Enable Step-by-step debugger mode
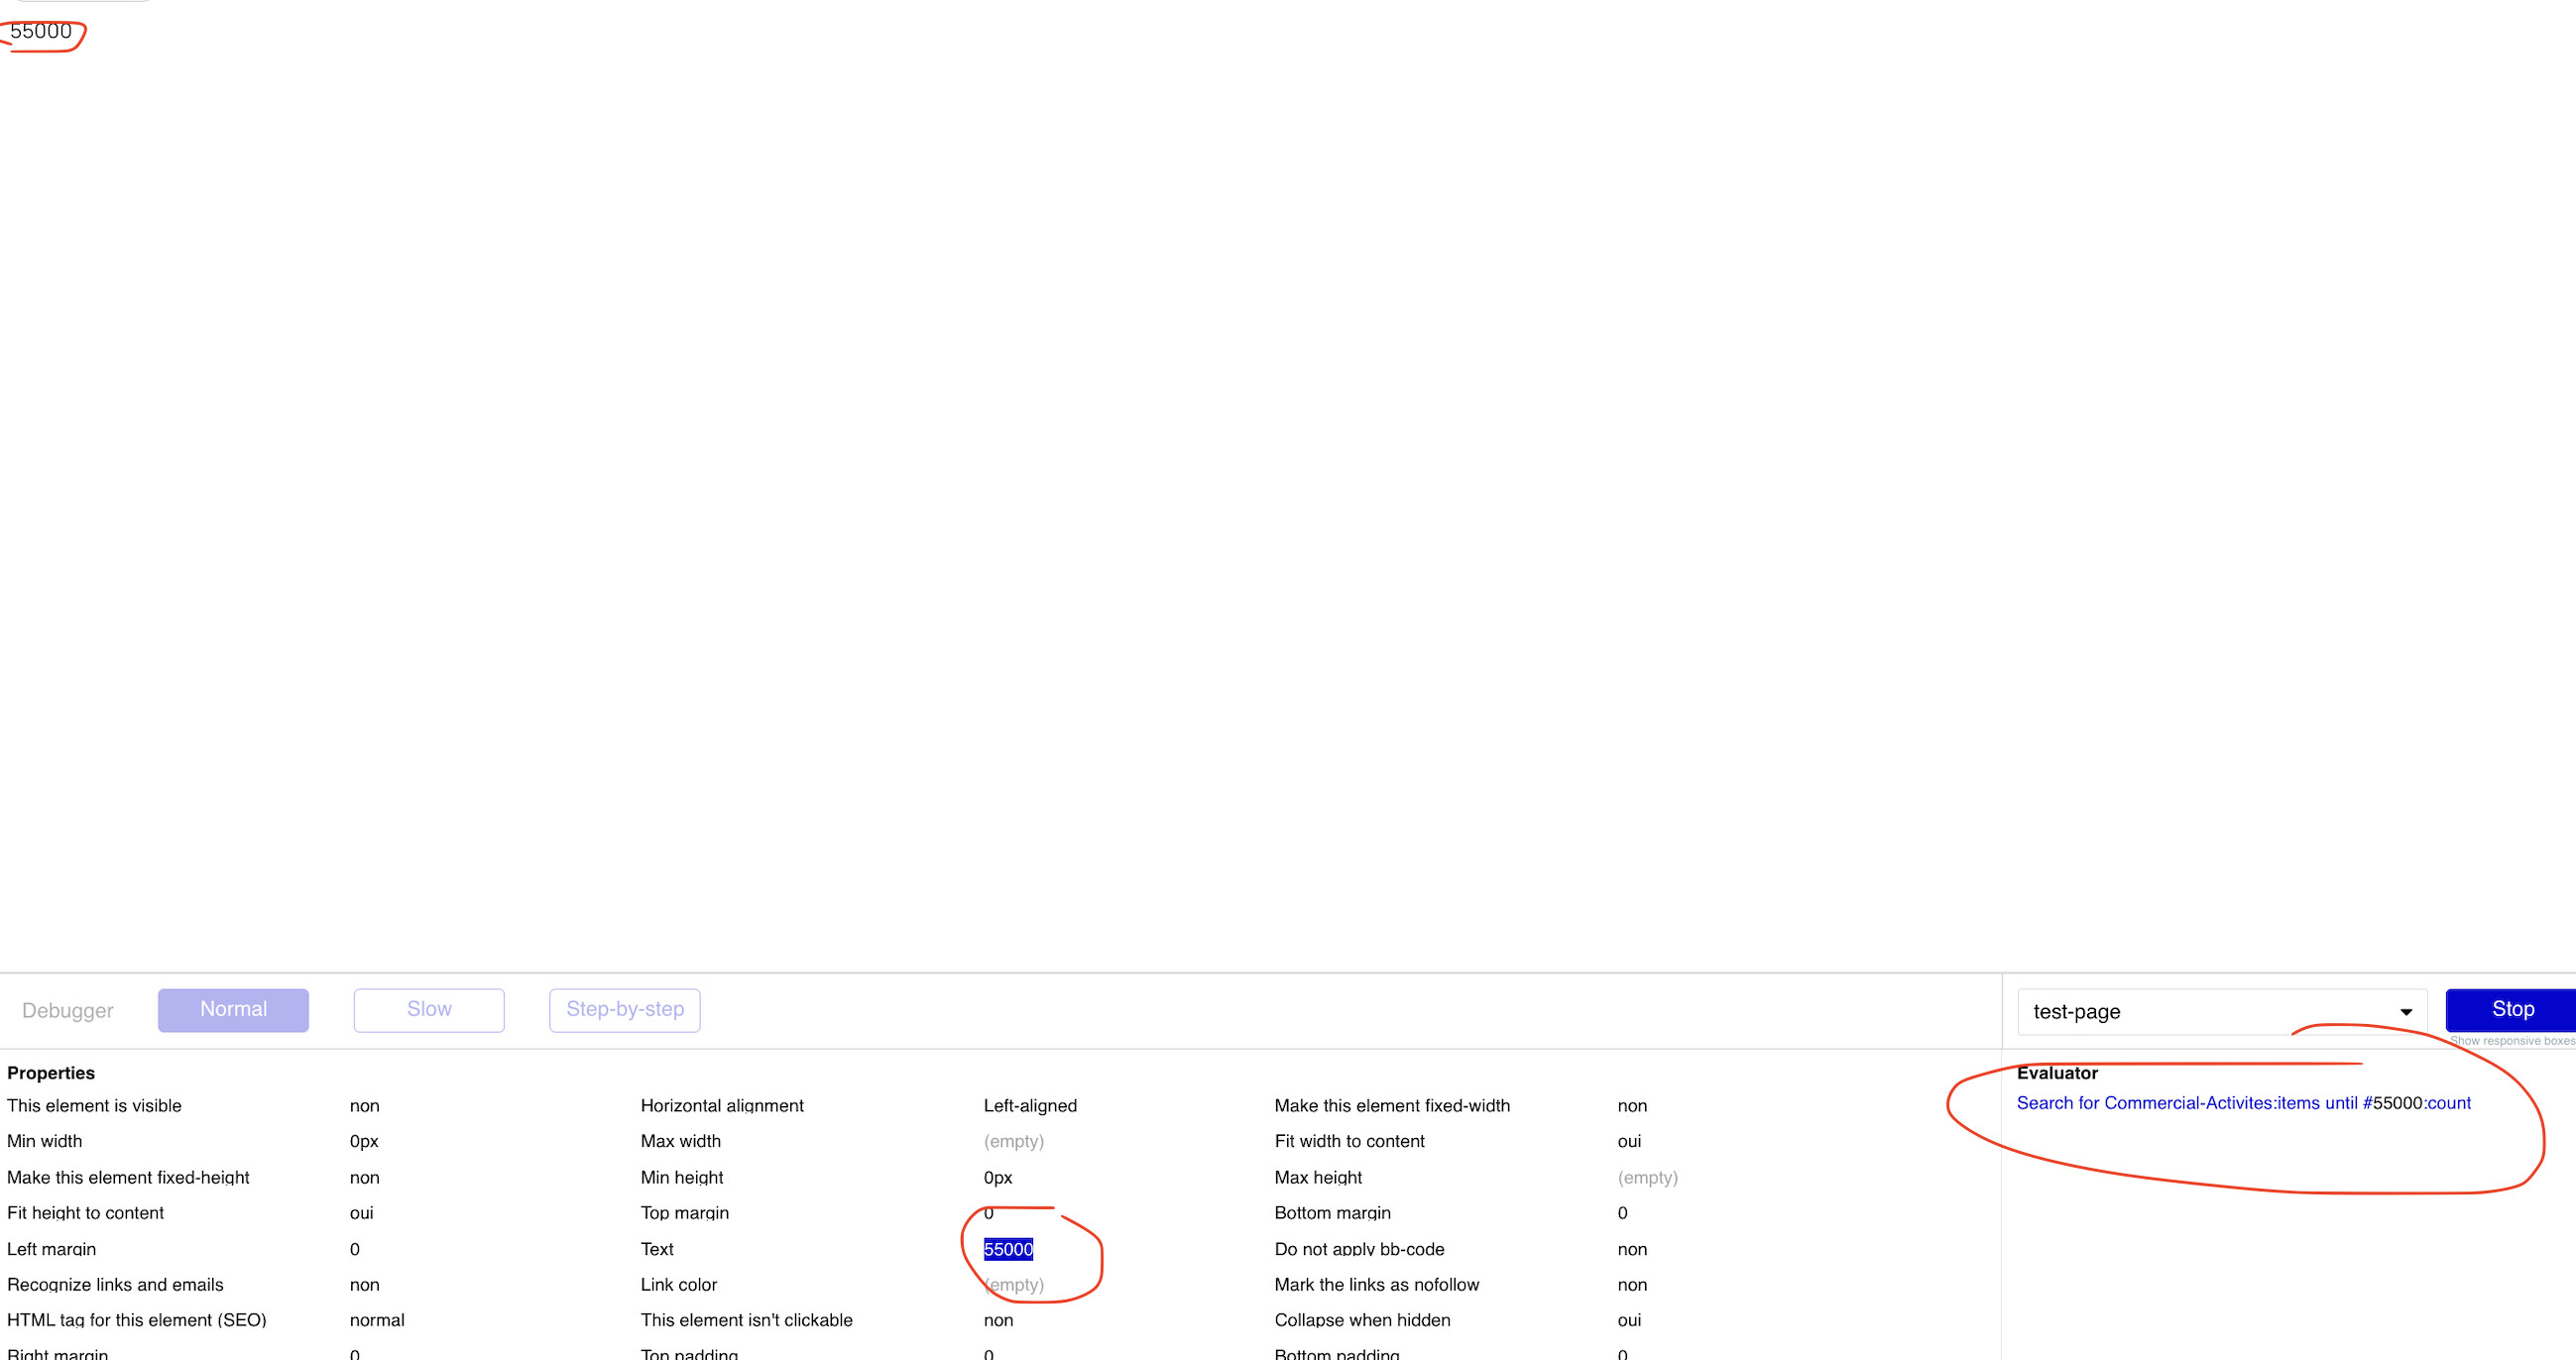 tap(624, 1010)
